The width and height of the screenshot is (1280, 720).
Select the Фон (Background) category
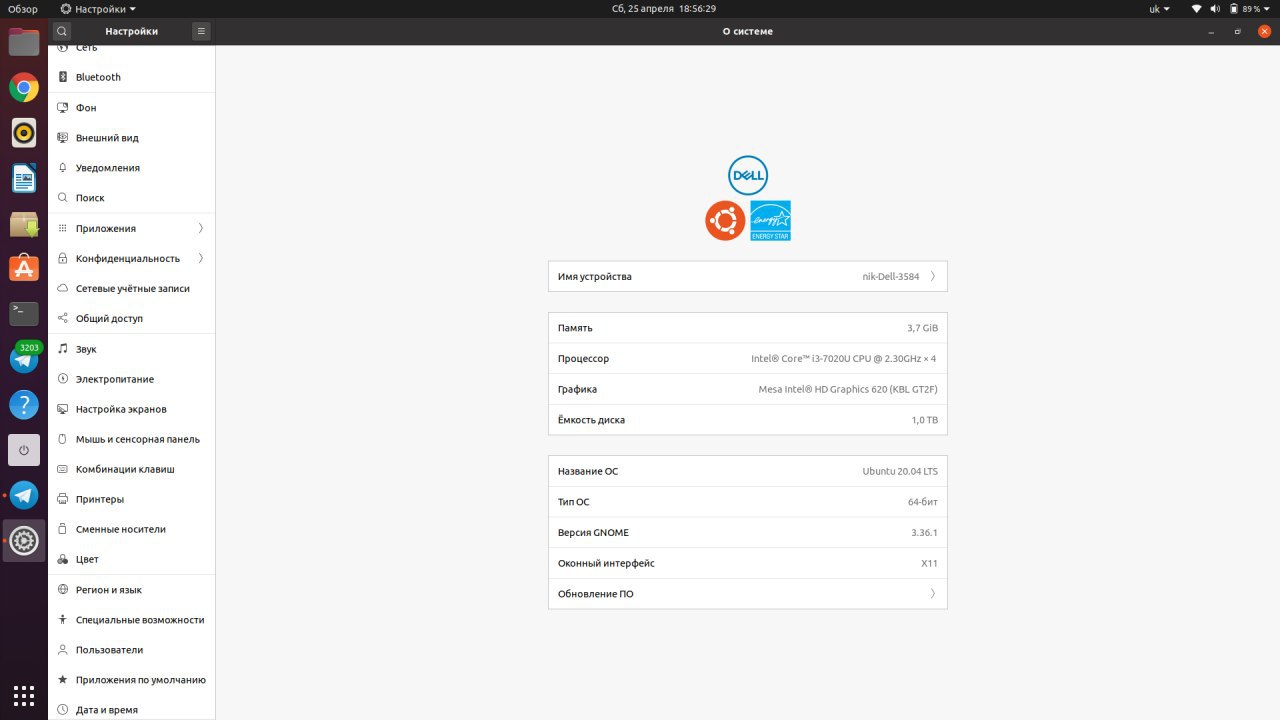(132, 107)
